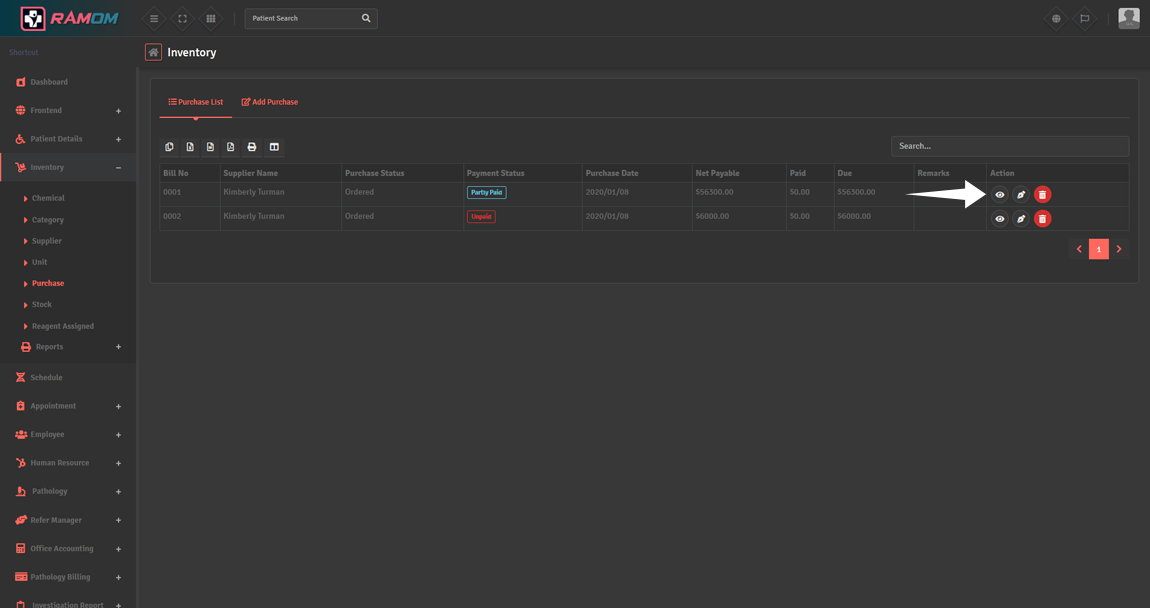Click the table Search field
Viewport: 1150px width, 608px height.
pos(1009,146)
